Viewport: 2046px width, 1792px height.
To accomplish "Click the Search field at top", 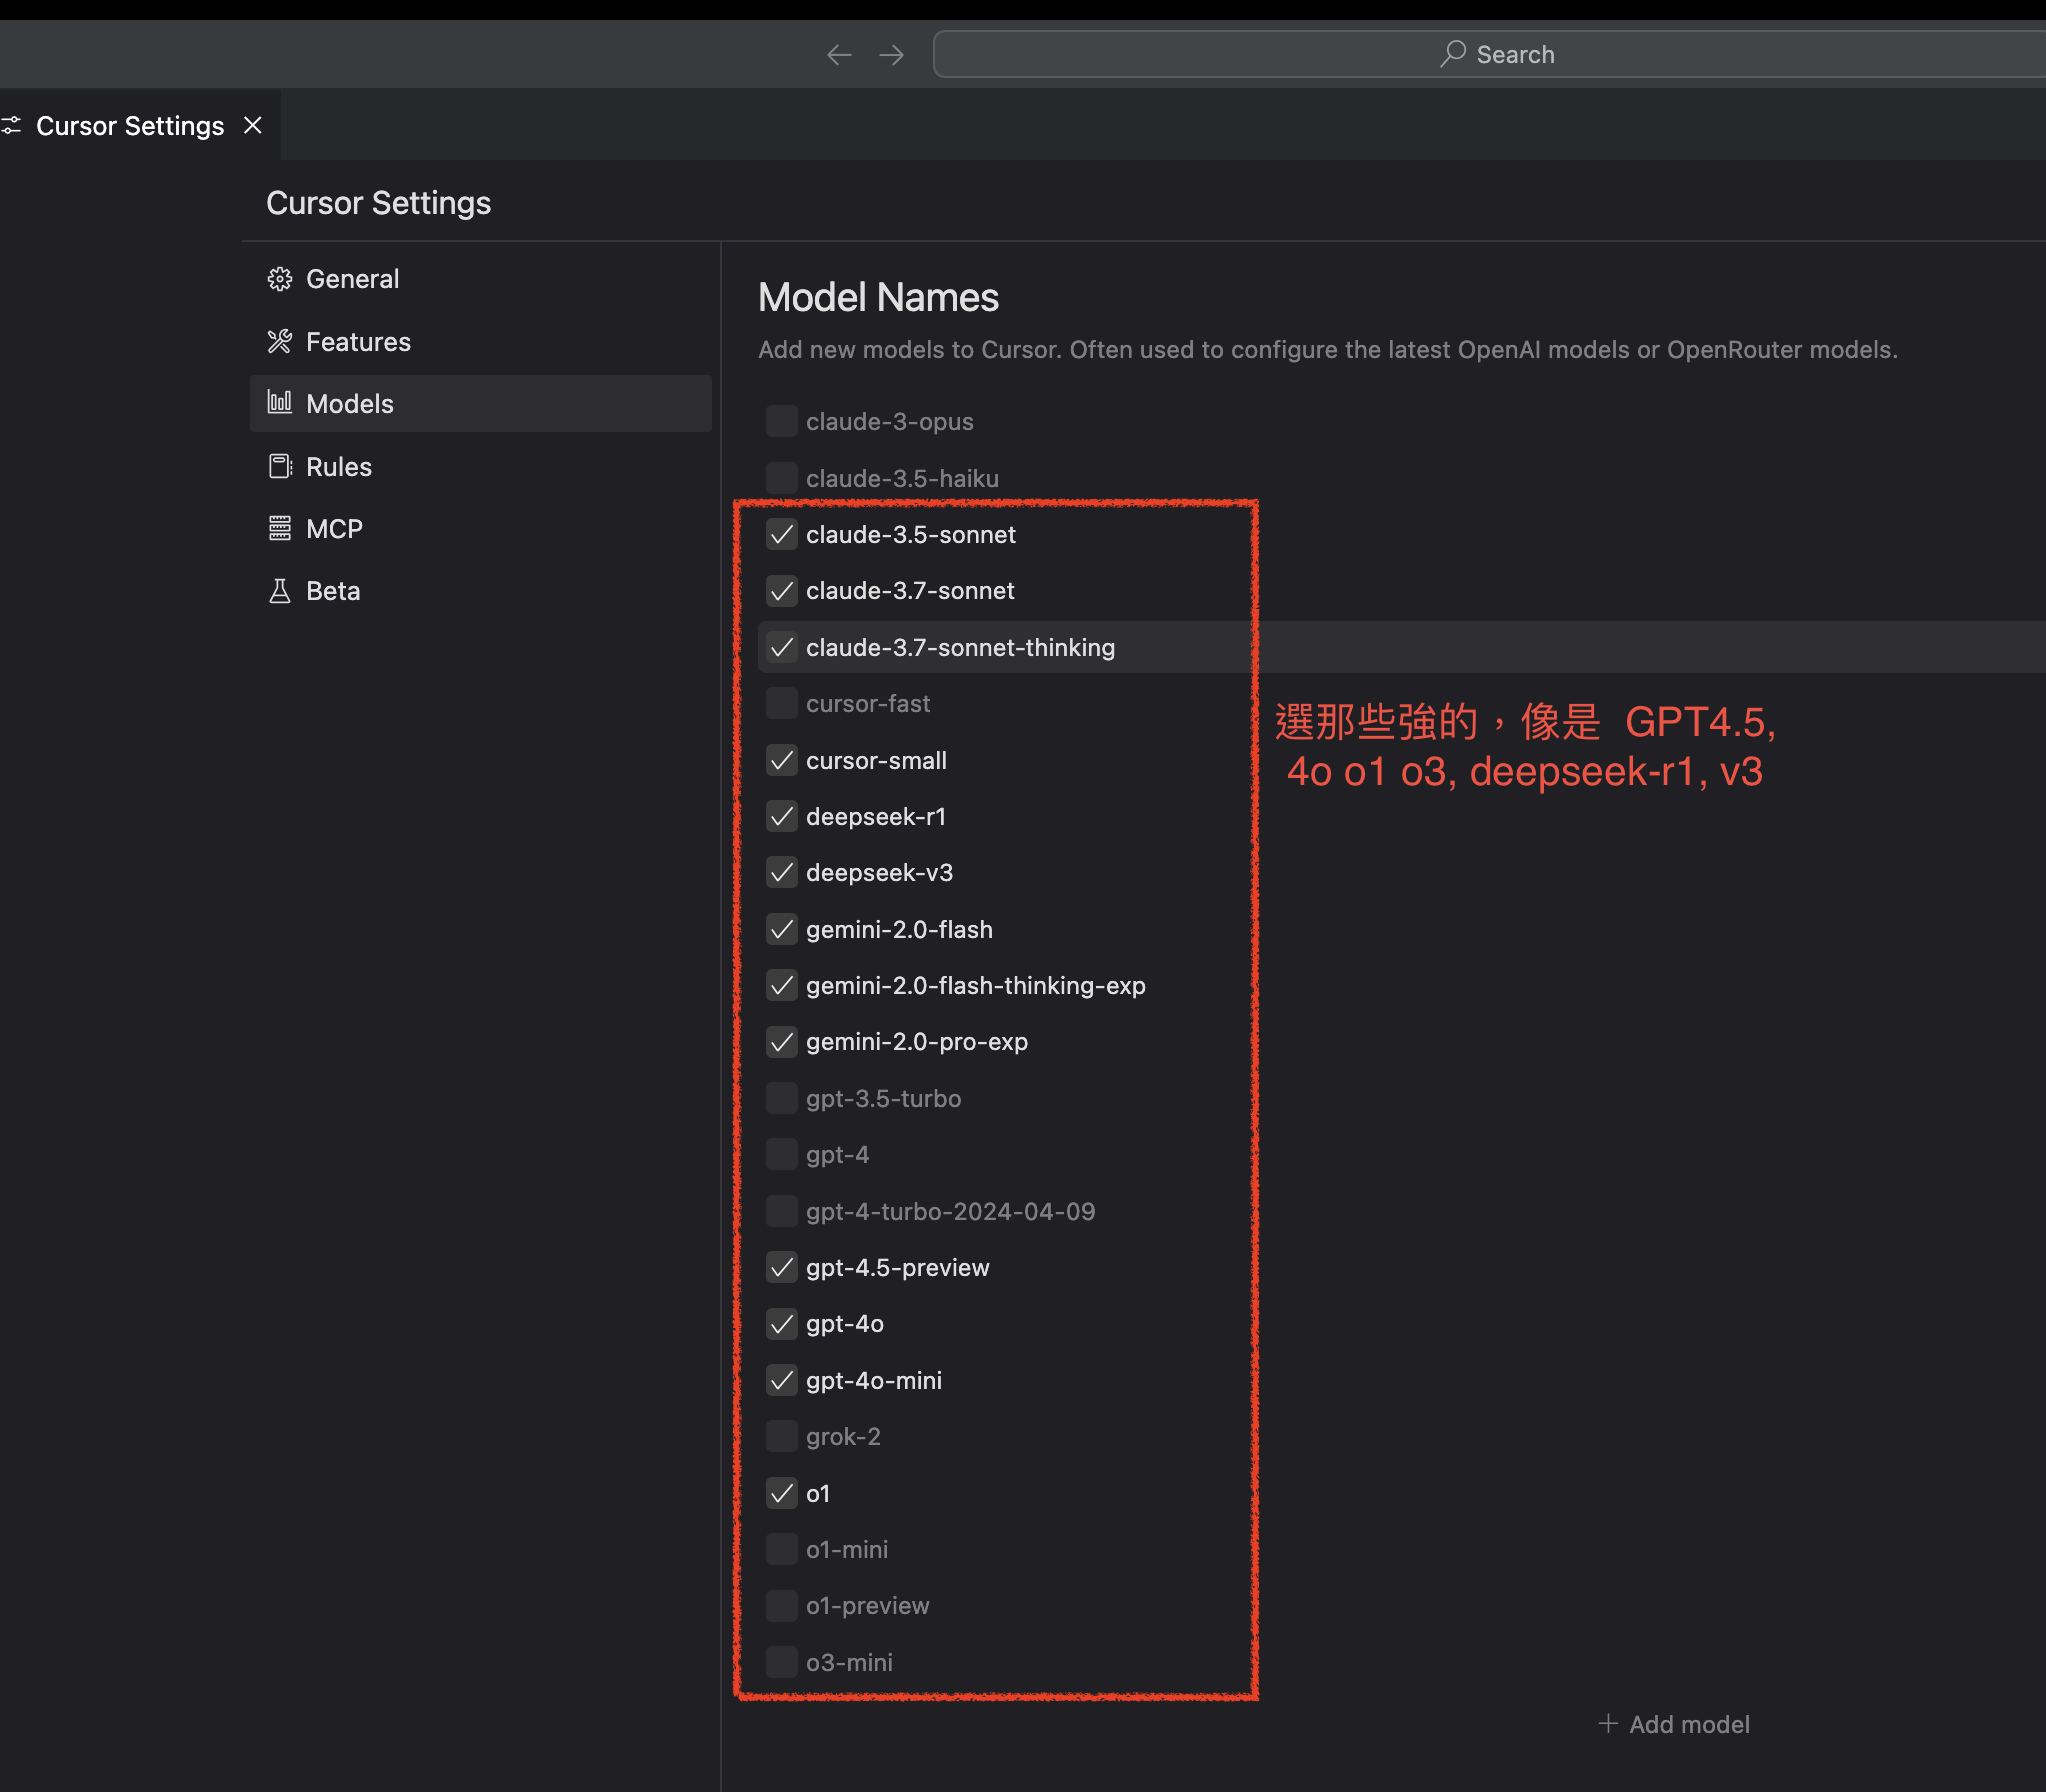I will pyautogui.click(x=1489, y=54).
